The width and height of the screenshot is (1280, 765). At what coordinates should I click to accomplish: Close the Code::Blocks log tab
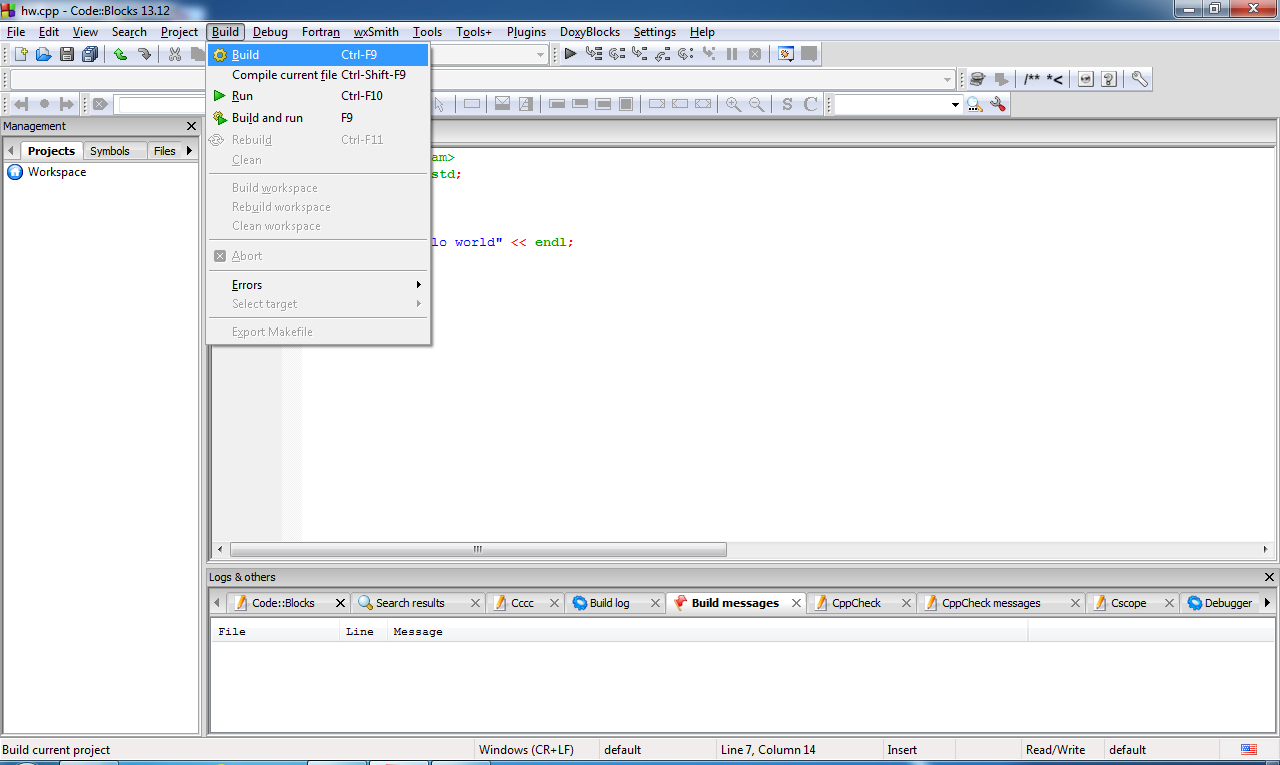point(340,603)
